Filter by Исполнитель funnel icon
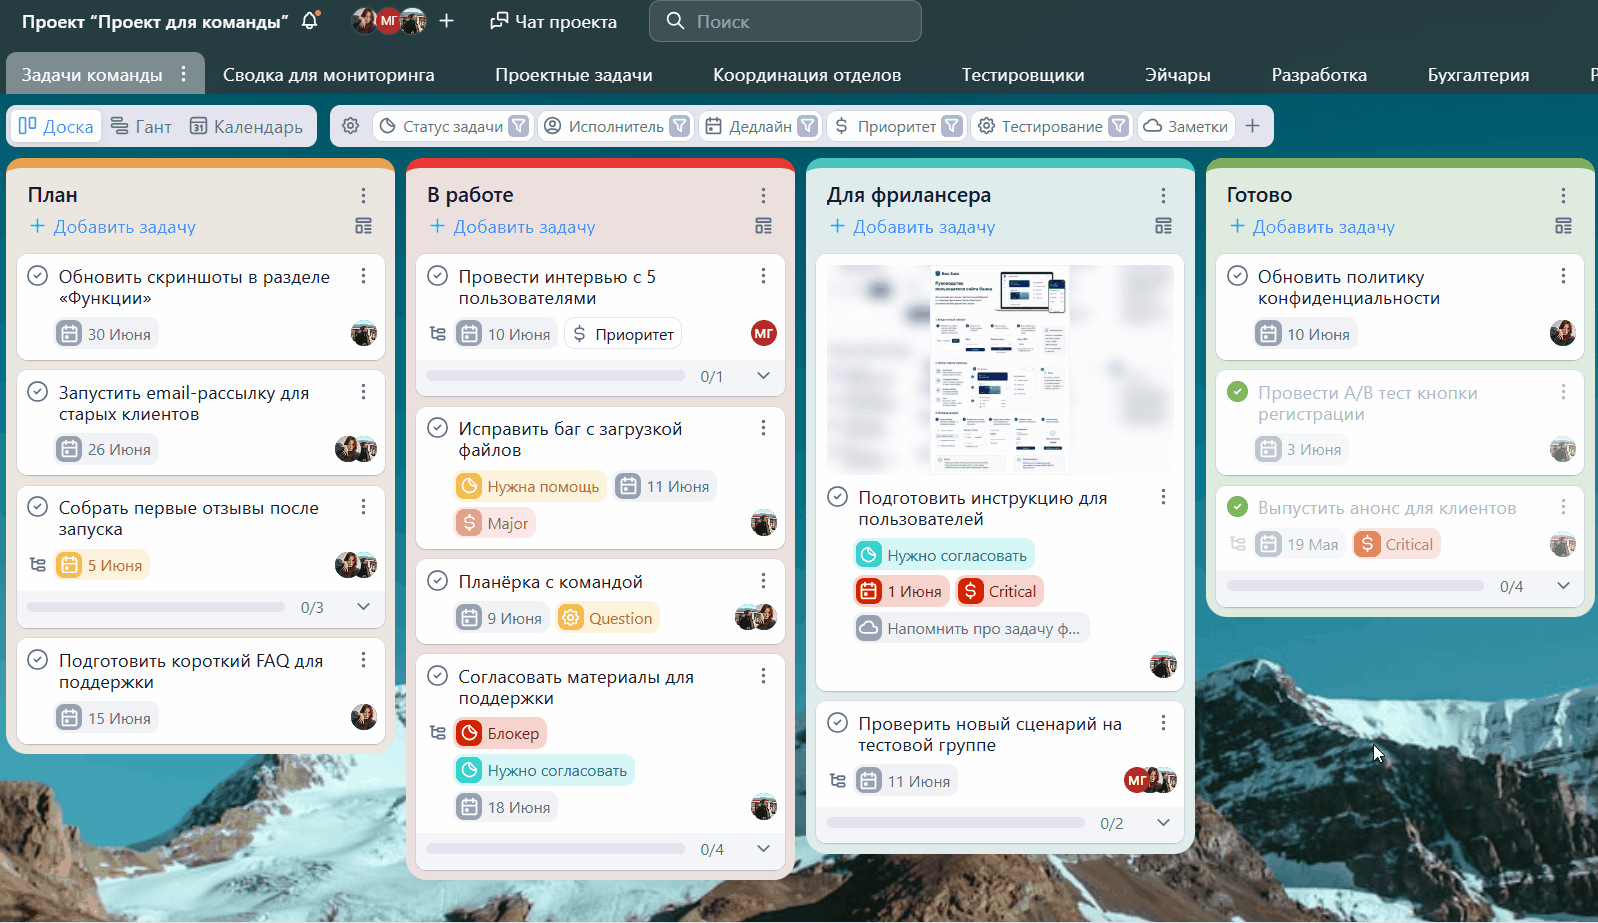1598x923 pixels. [x=679, y=126]
